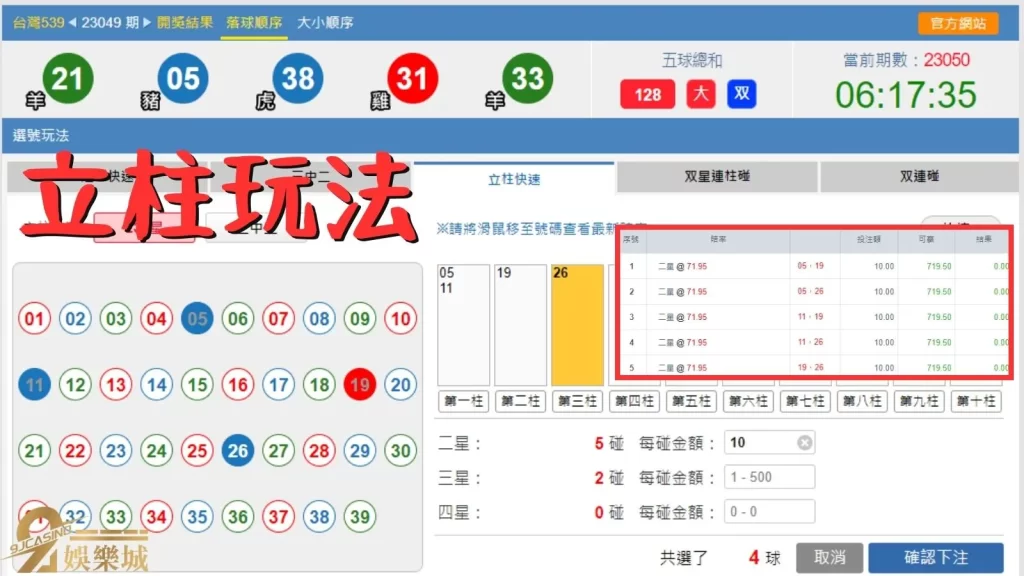Select lottery ball number 07 from the grid

(x=278, y=319)
